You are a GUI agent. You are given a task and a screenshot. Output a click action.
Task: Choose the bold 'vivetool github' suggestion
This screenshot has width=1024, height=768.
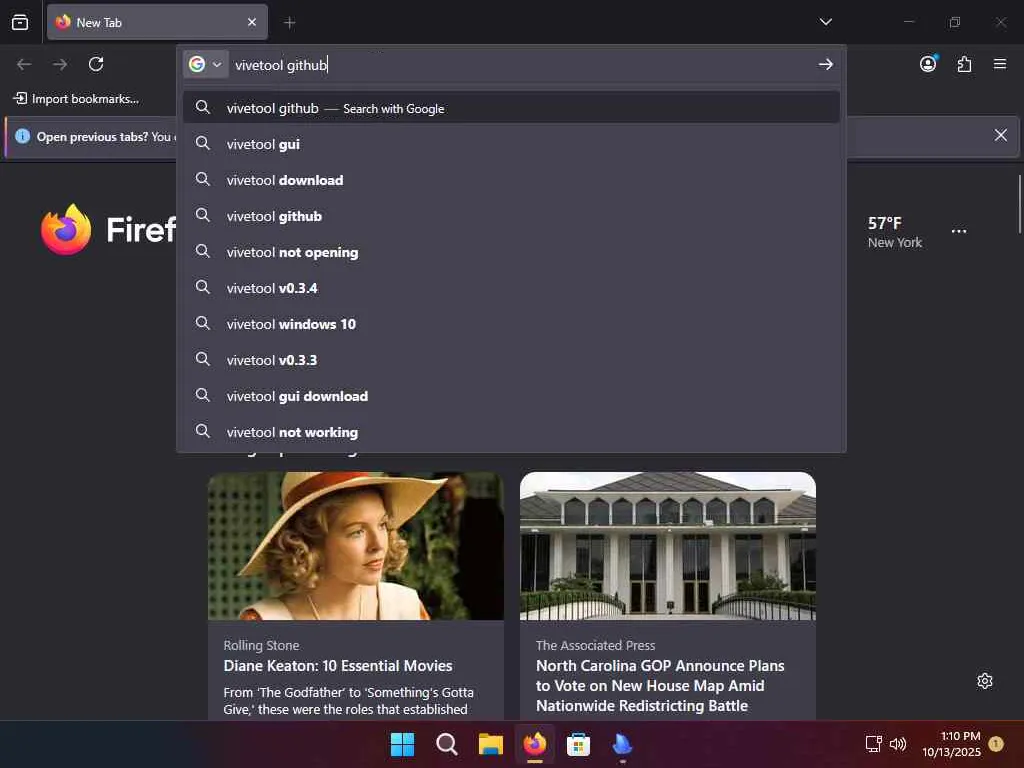click(511, 216)
